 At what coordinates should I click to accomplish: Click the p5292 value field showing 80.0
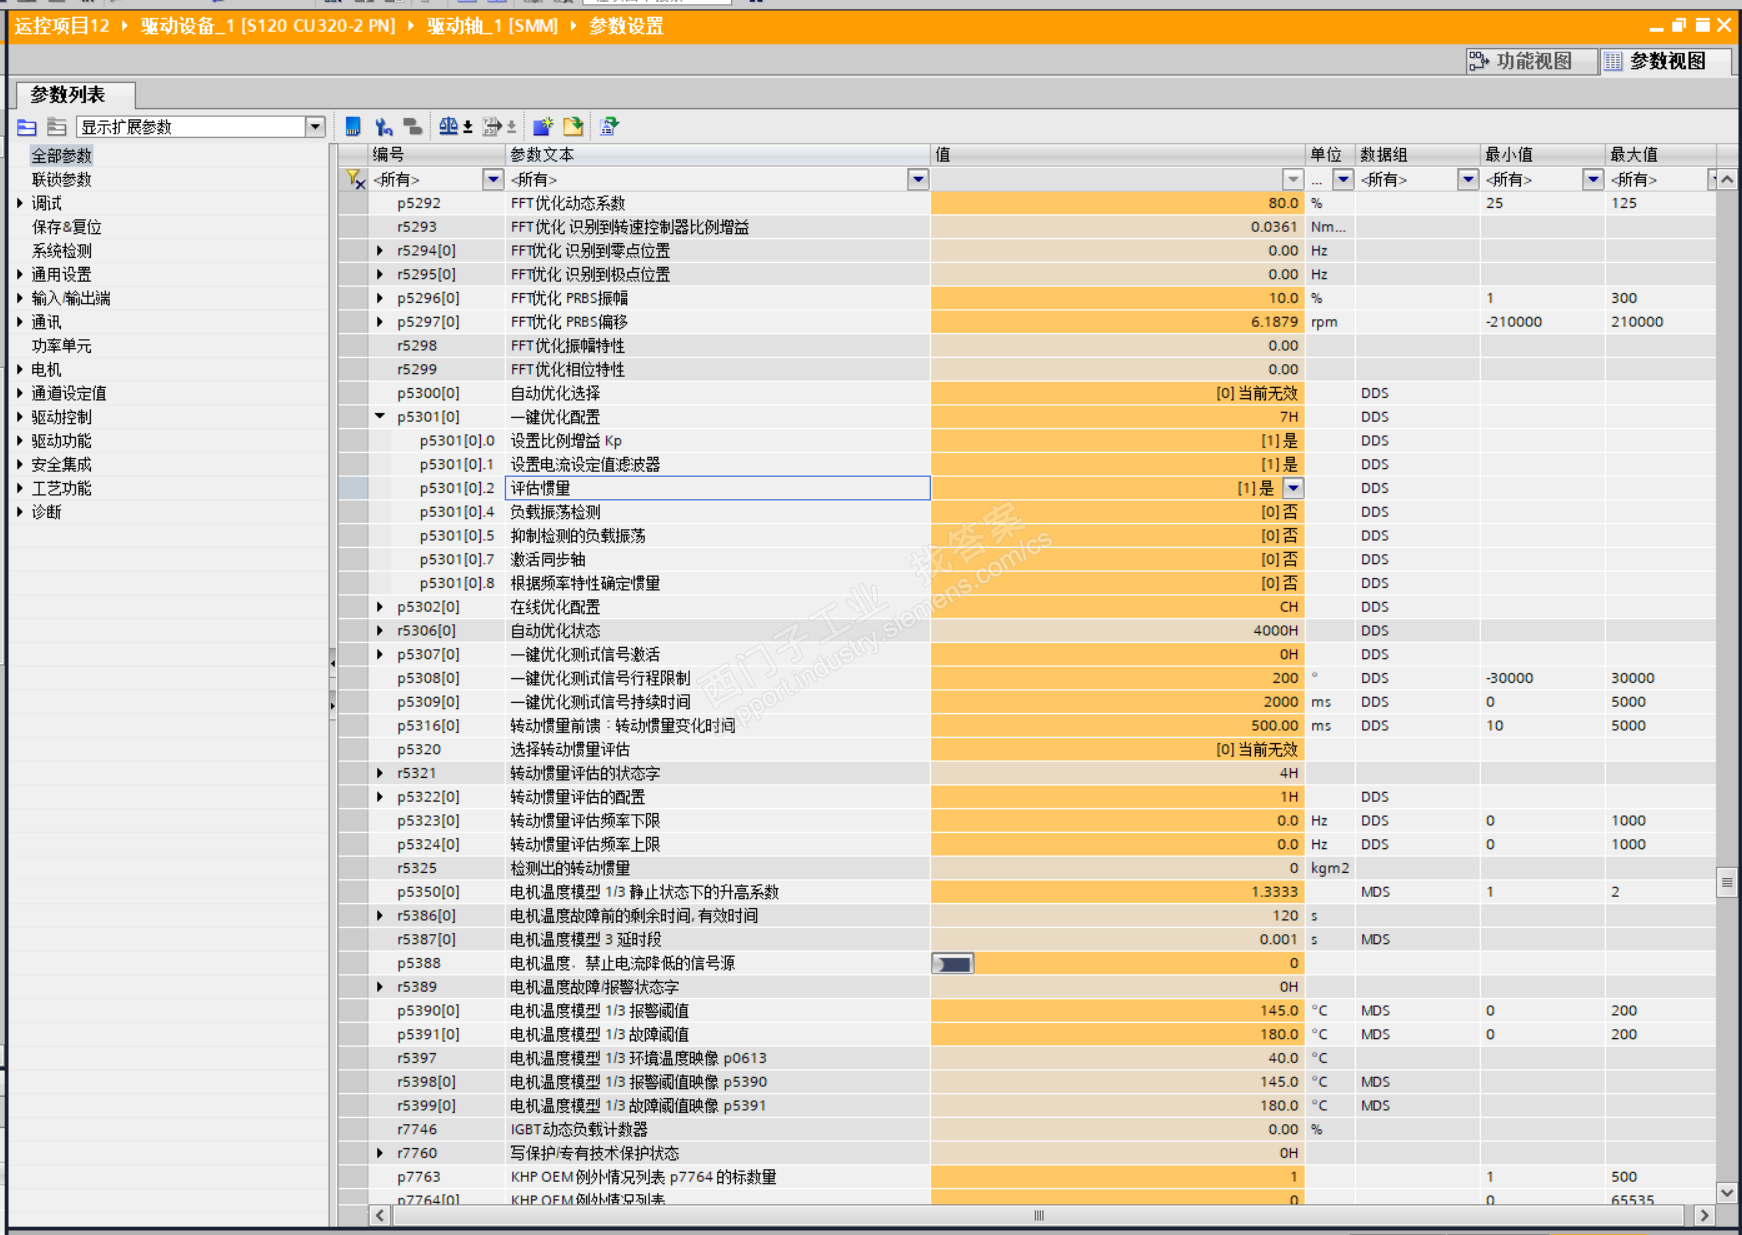pyautogui.click(x=1118, y=203)
